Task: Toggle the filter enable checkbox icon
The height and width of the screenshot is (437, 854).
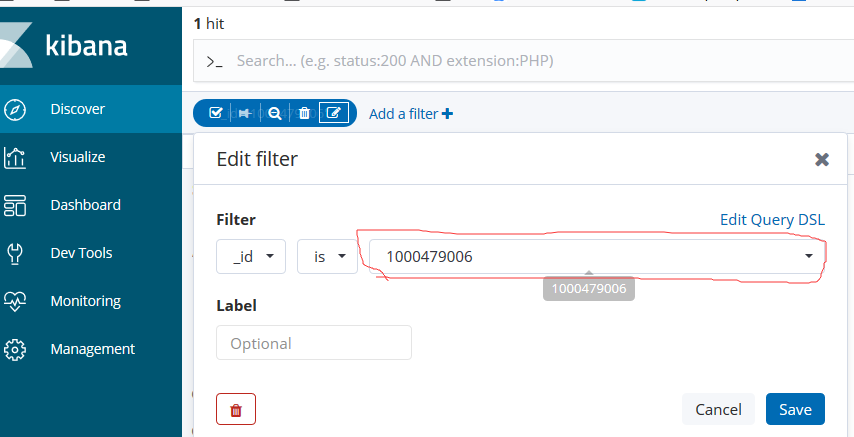Action: (215, 114)
